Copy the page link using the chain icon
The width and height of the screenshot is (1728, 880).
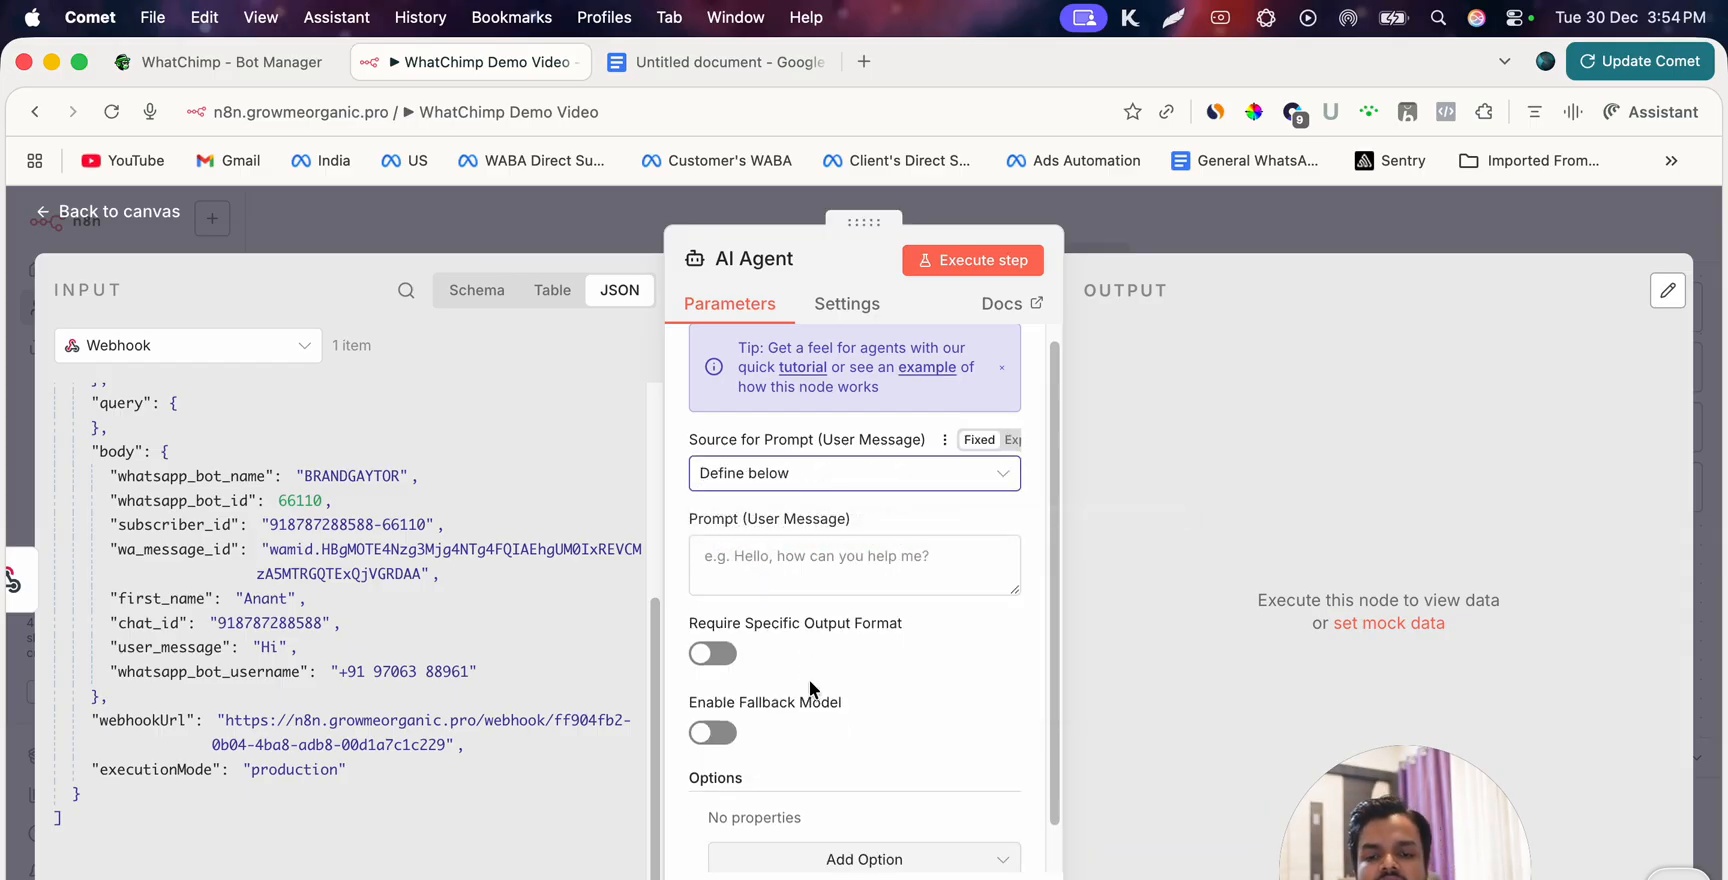1167,112
